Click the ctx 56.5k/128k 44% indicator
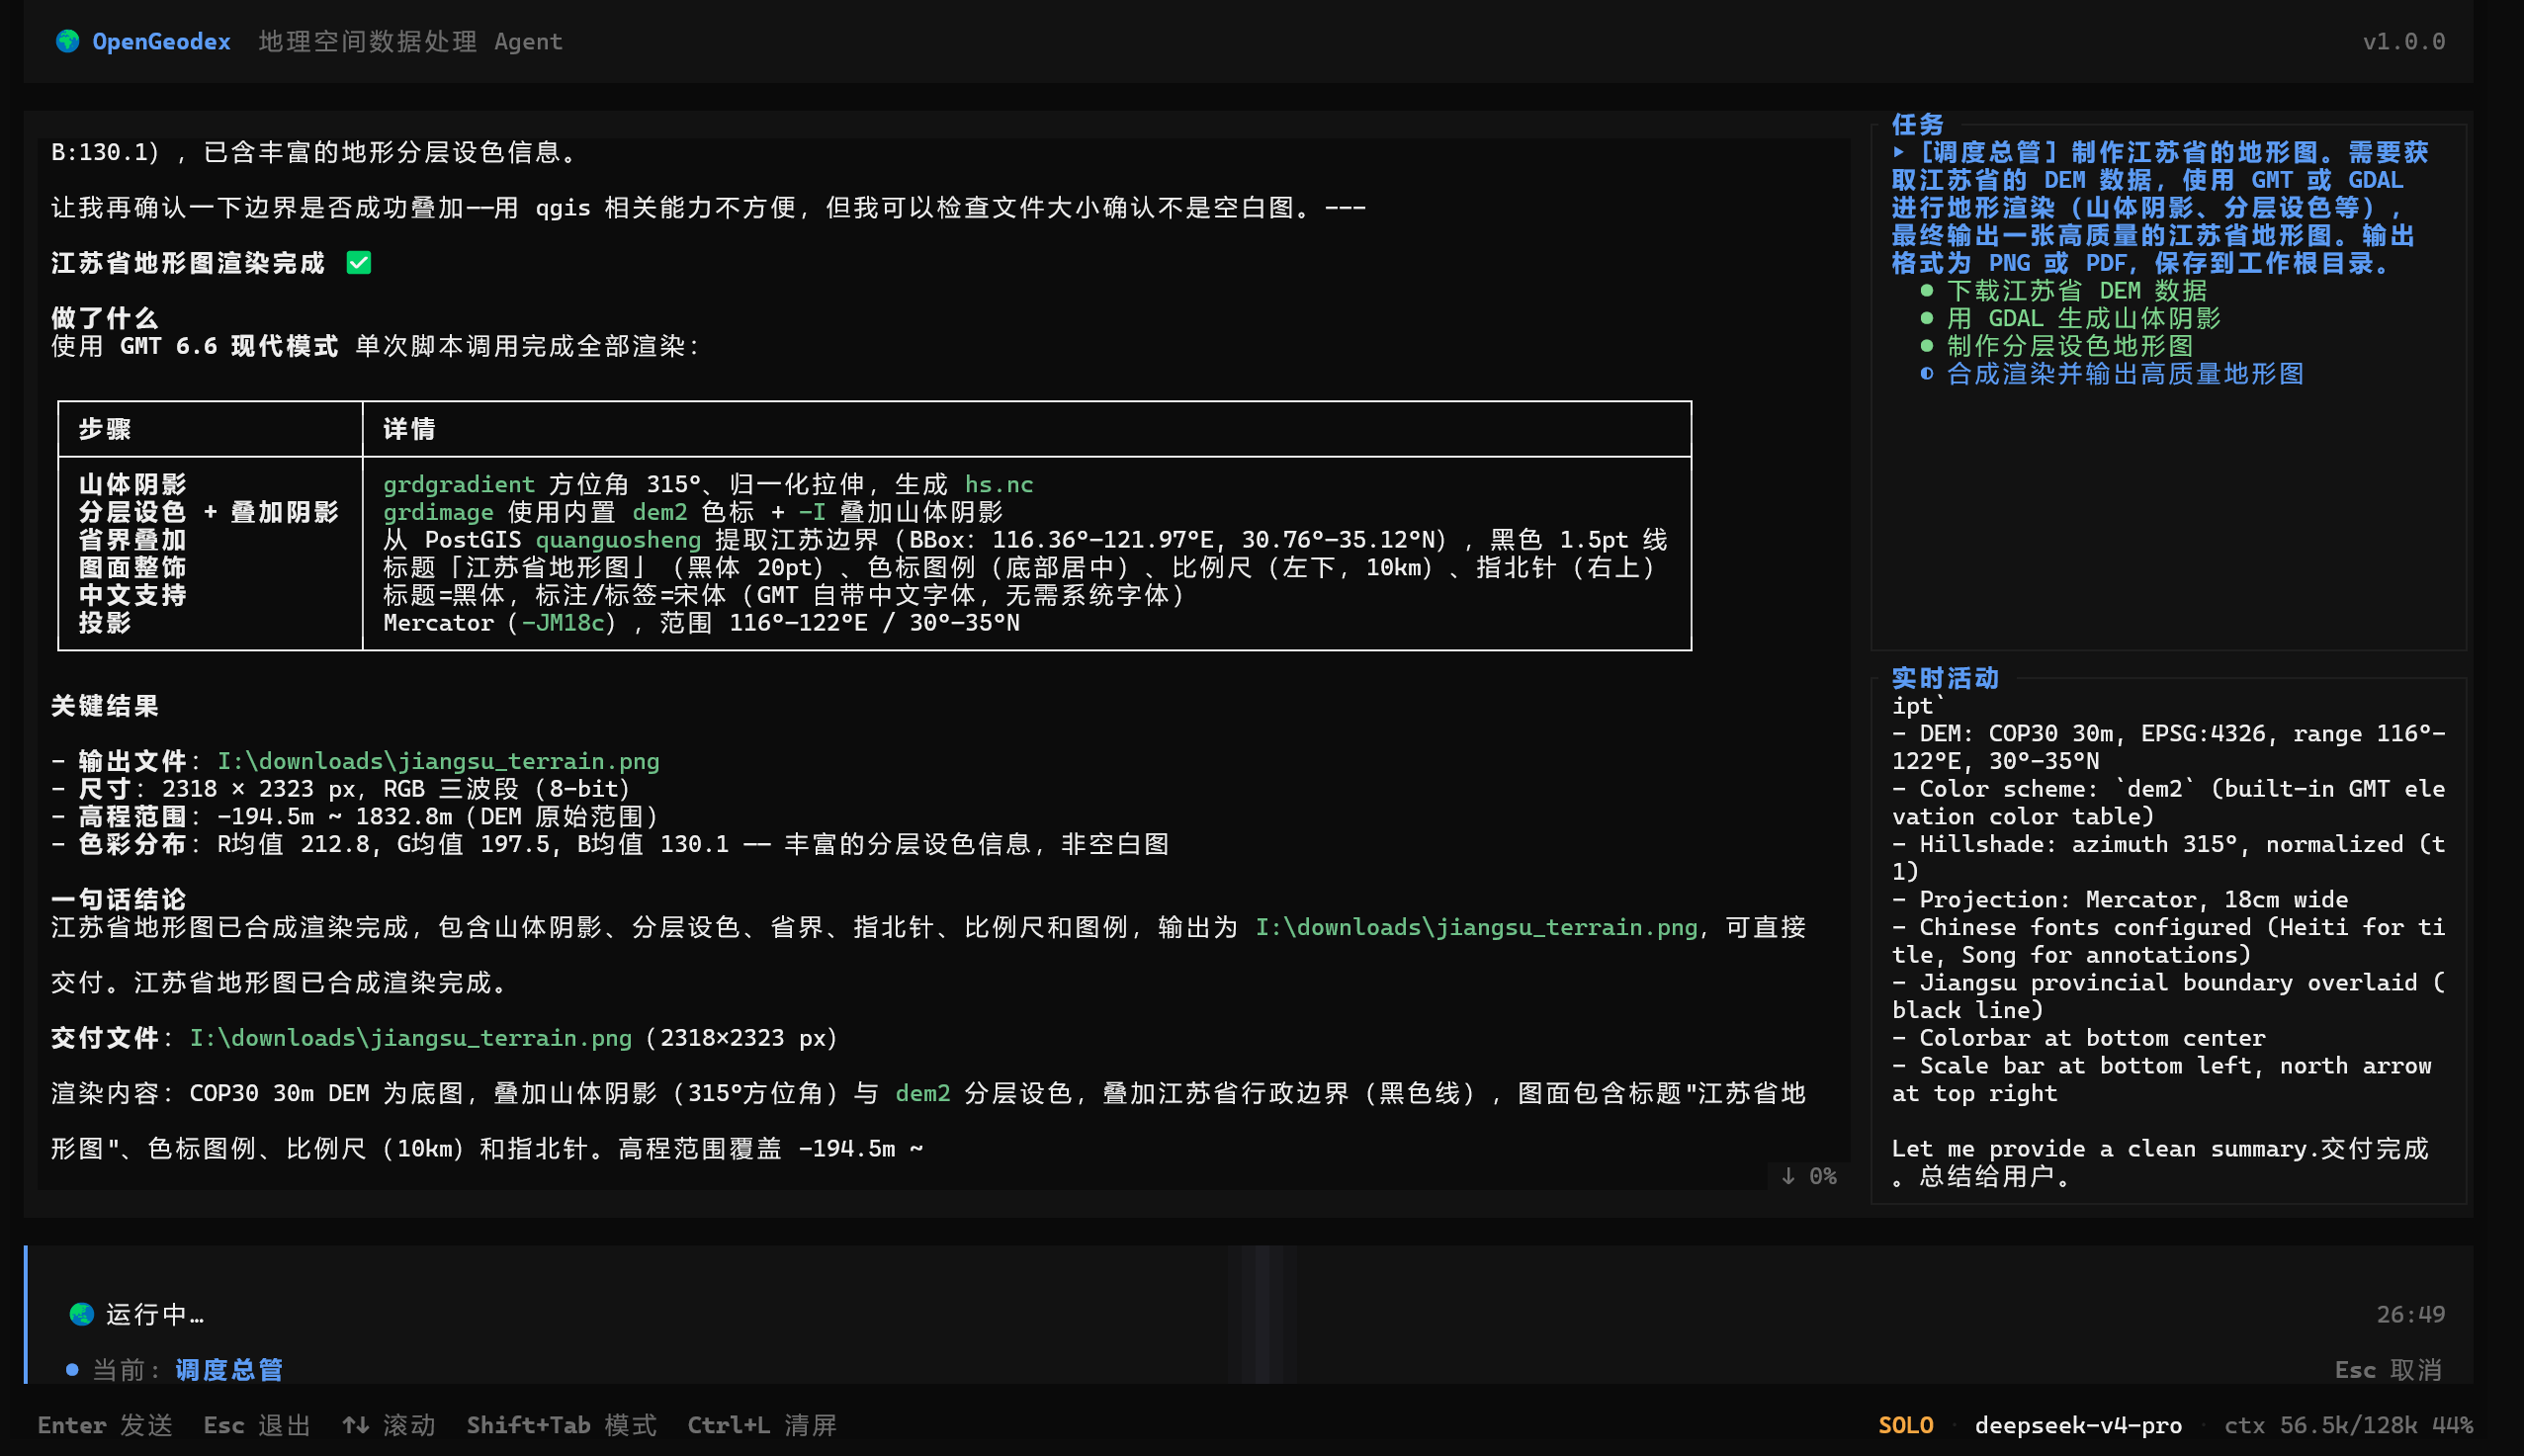Viewport: 2524px width, 1456px height. pos(2349,1425)
